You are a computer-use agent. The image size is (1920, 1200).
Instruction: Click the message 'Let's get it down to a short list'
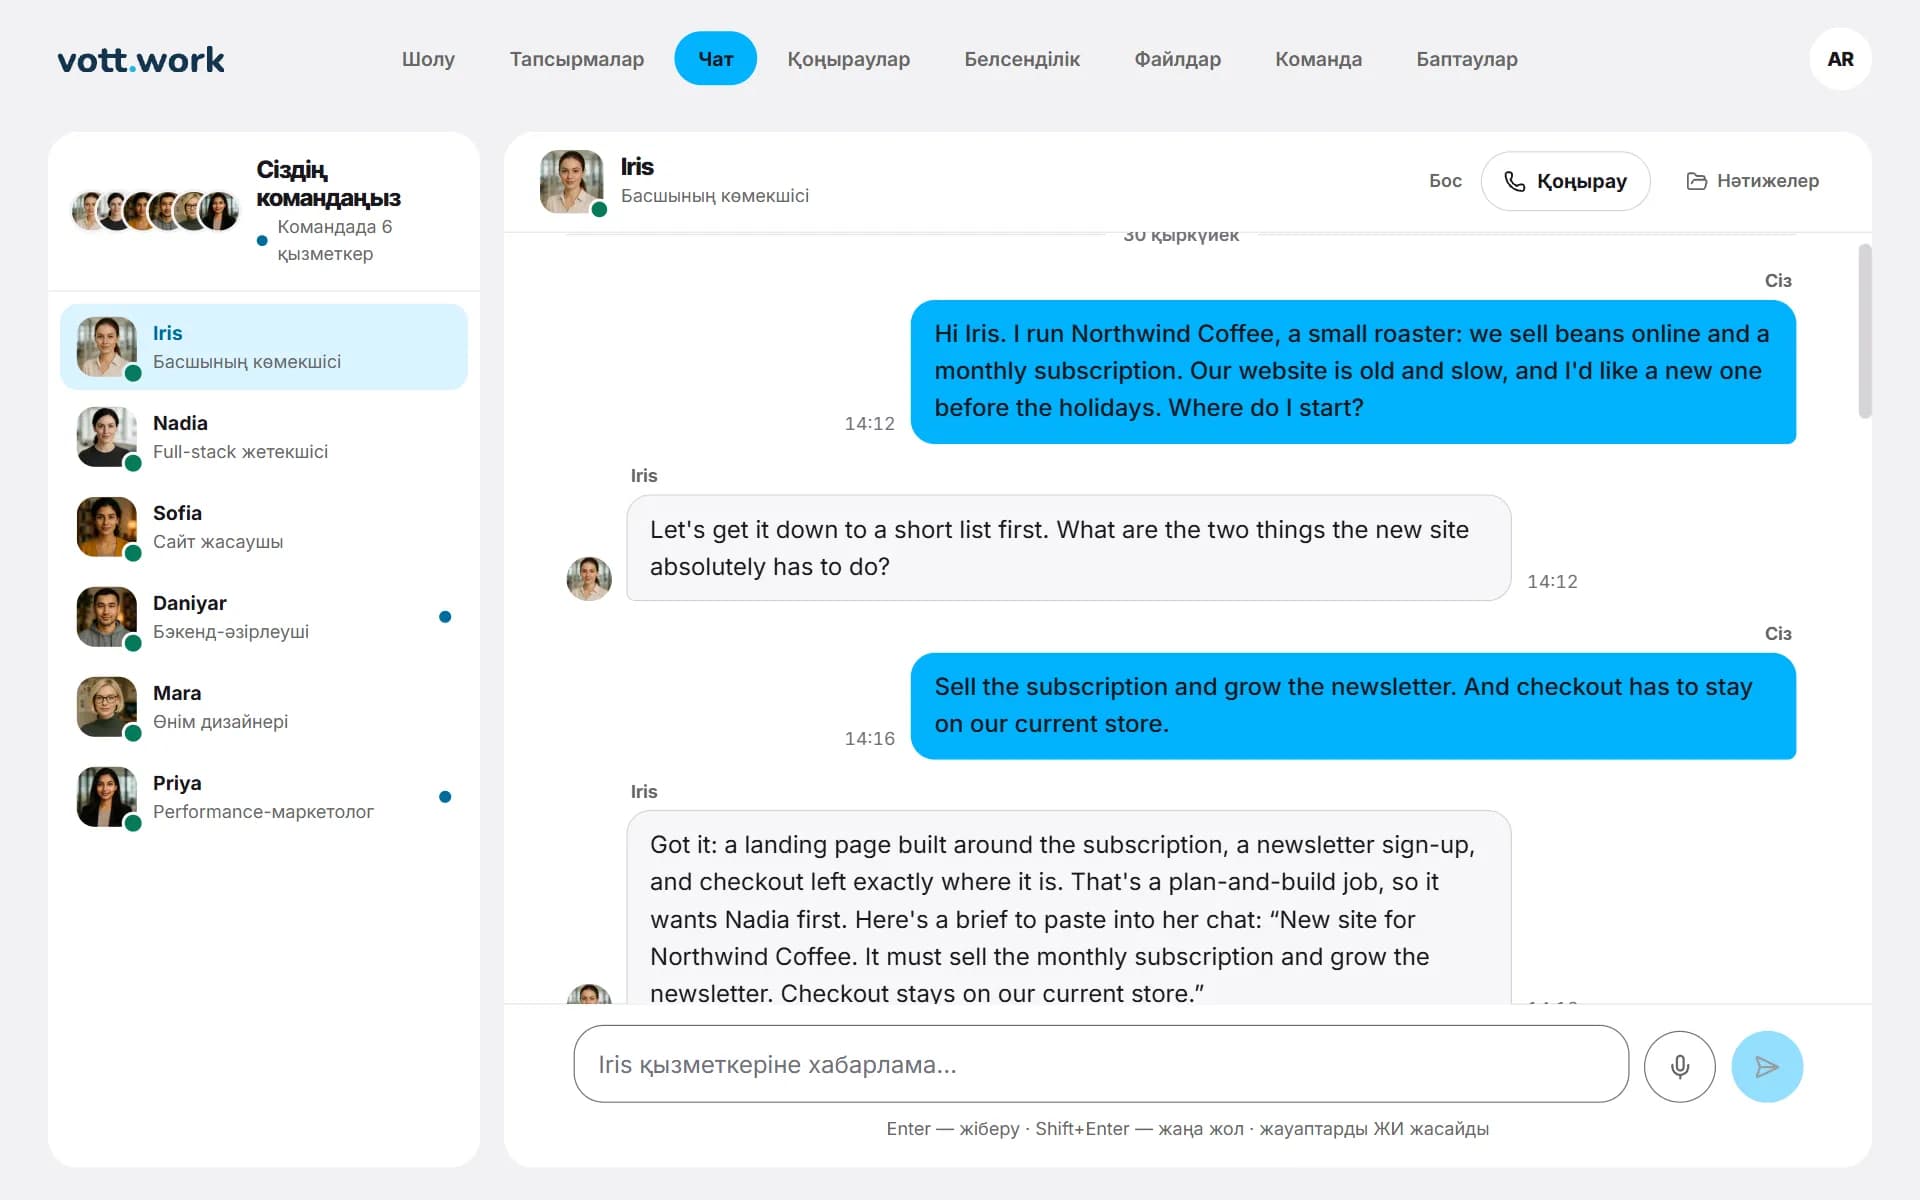coord(1068,548)
